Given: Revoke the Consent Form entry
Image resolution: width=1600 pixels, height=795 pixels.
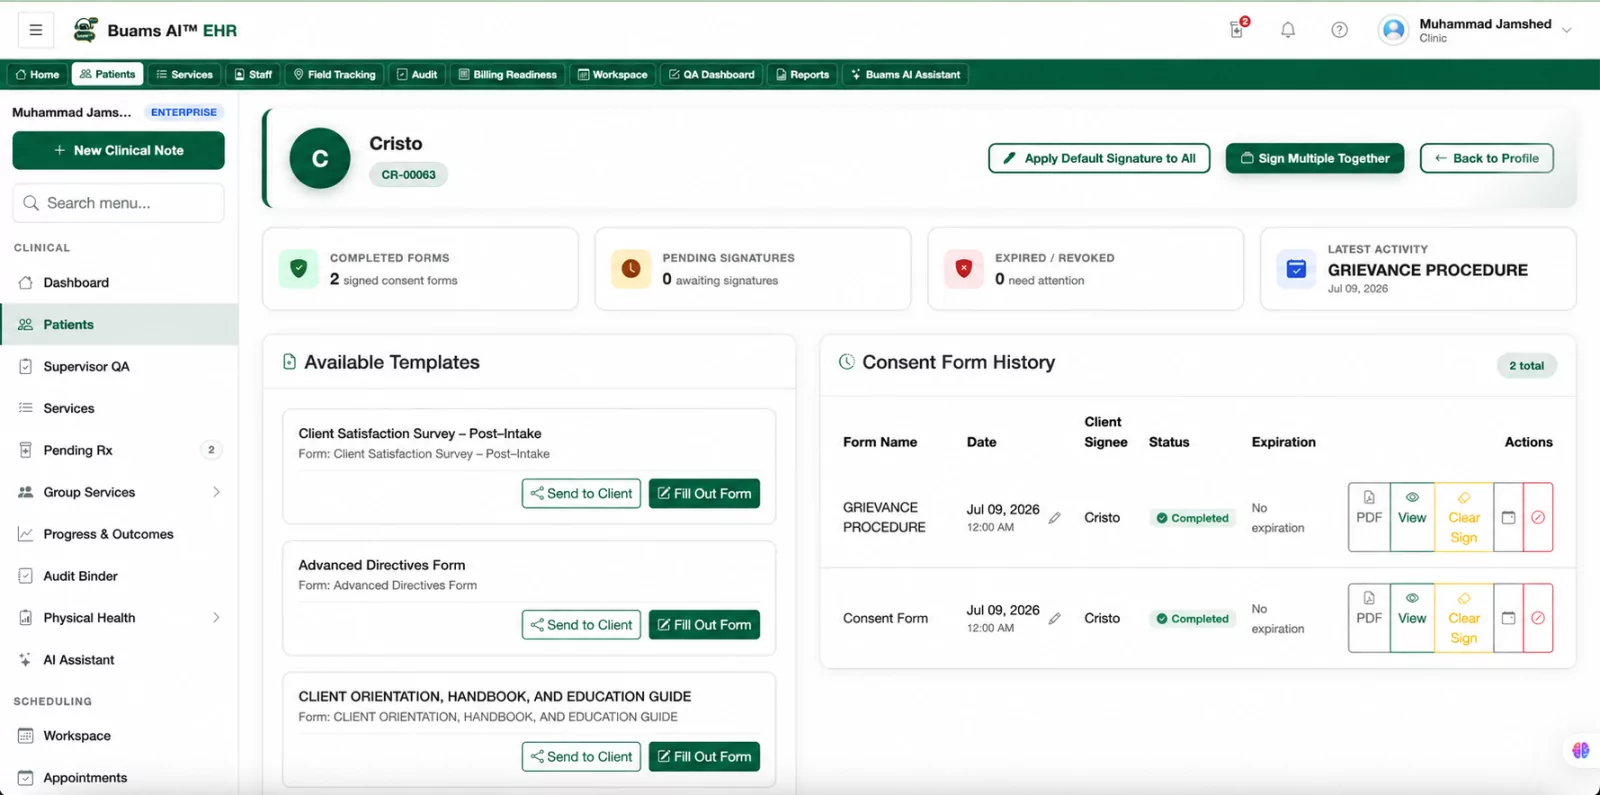Looking at the screenshot, I should (x=1538, y=618).
